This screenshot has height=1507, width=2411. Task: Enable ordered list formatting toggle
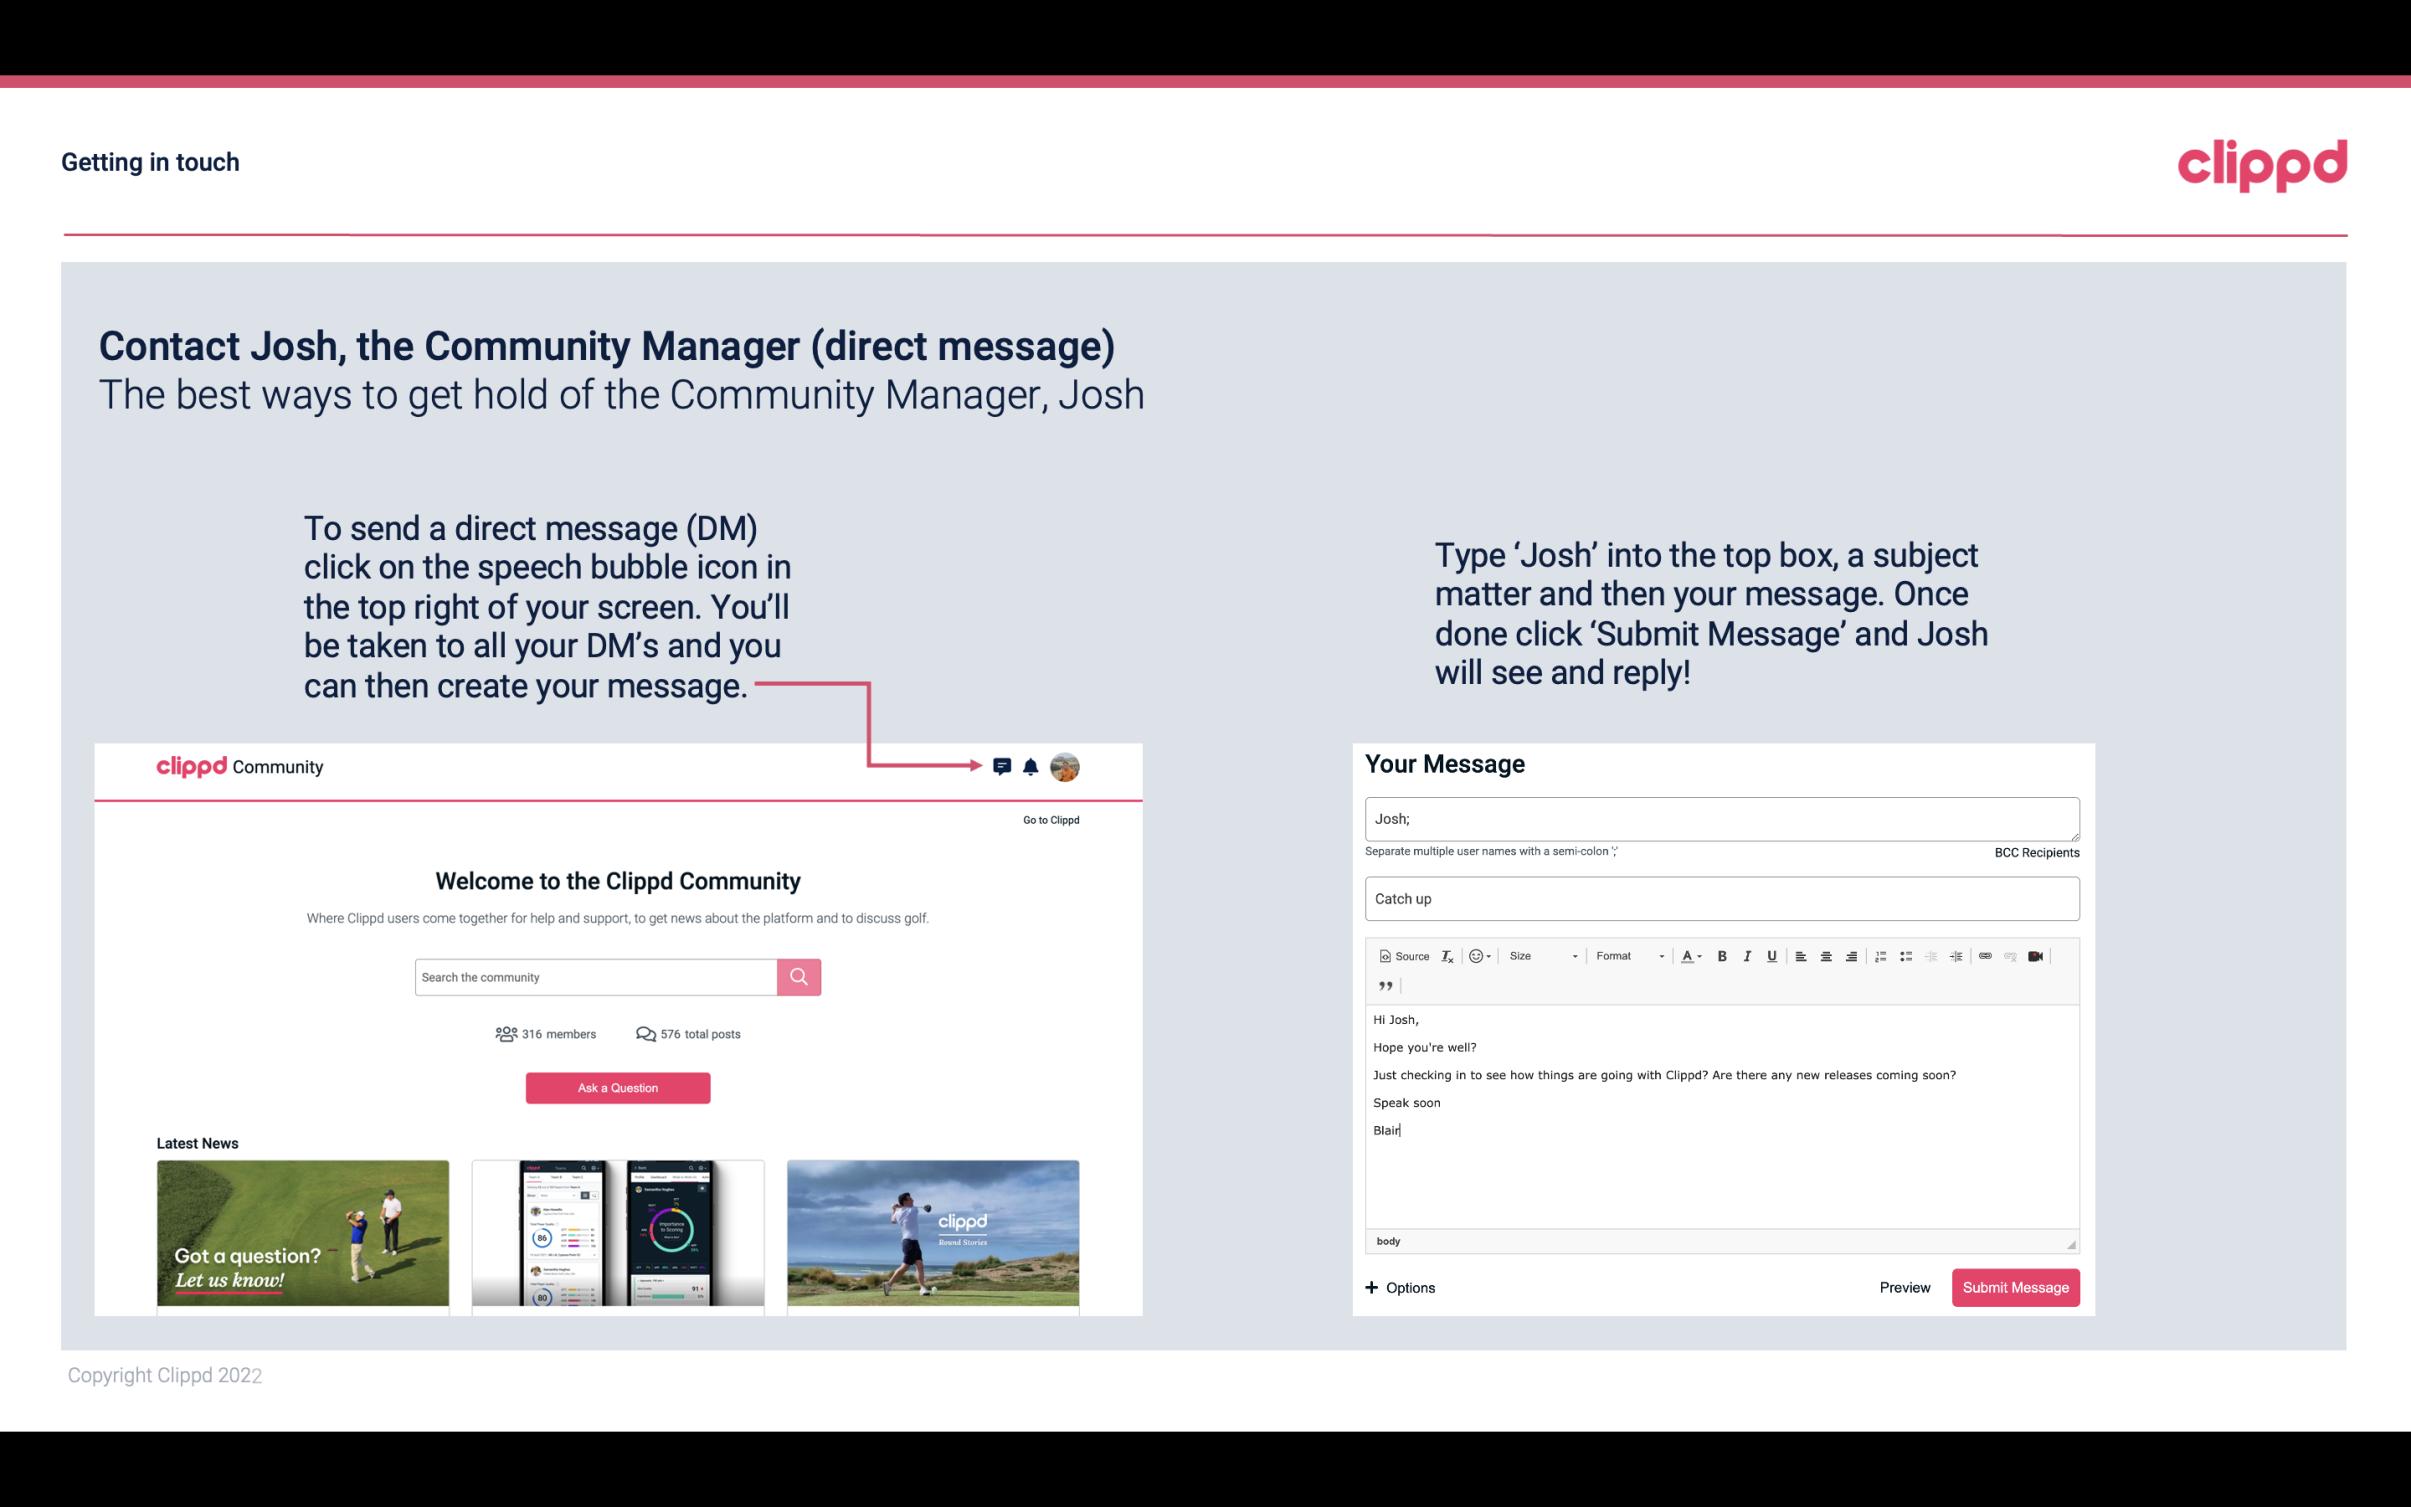[1883, 955]
